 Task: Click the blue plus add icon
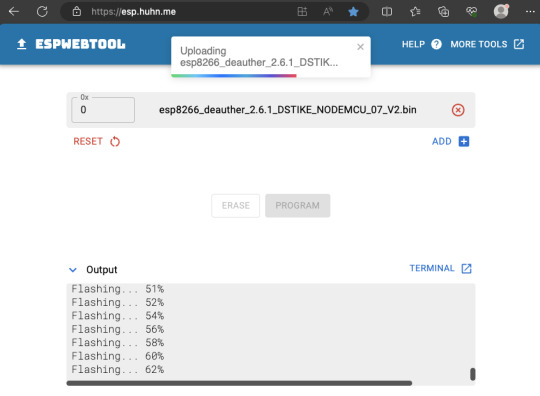(464, 141)
